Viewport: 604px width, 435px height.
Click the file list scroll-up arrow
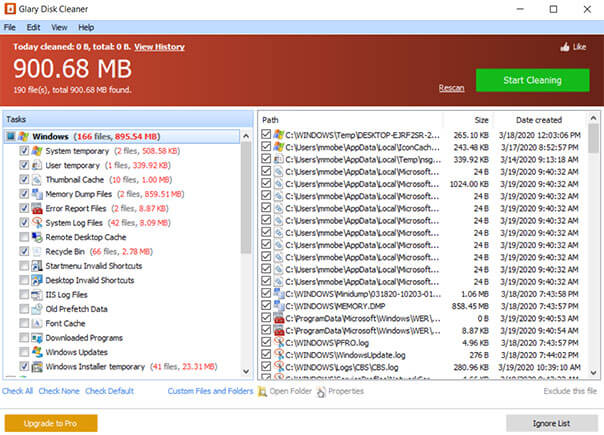[593, 118]
